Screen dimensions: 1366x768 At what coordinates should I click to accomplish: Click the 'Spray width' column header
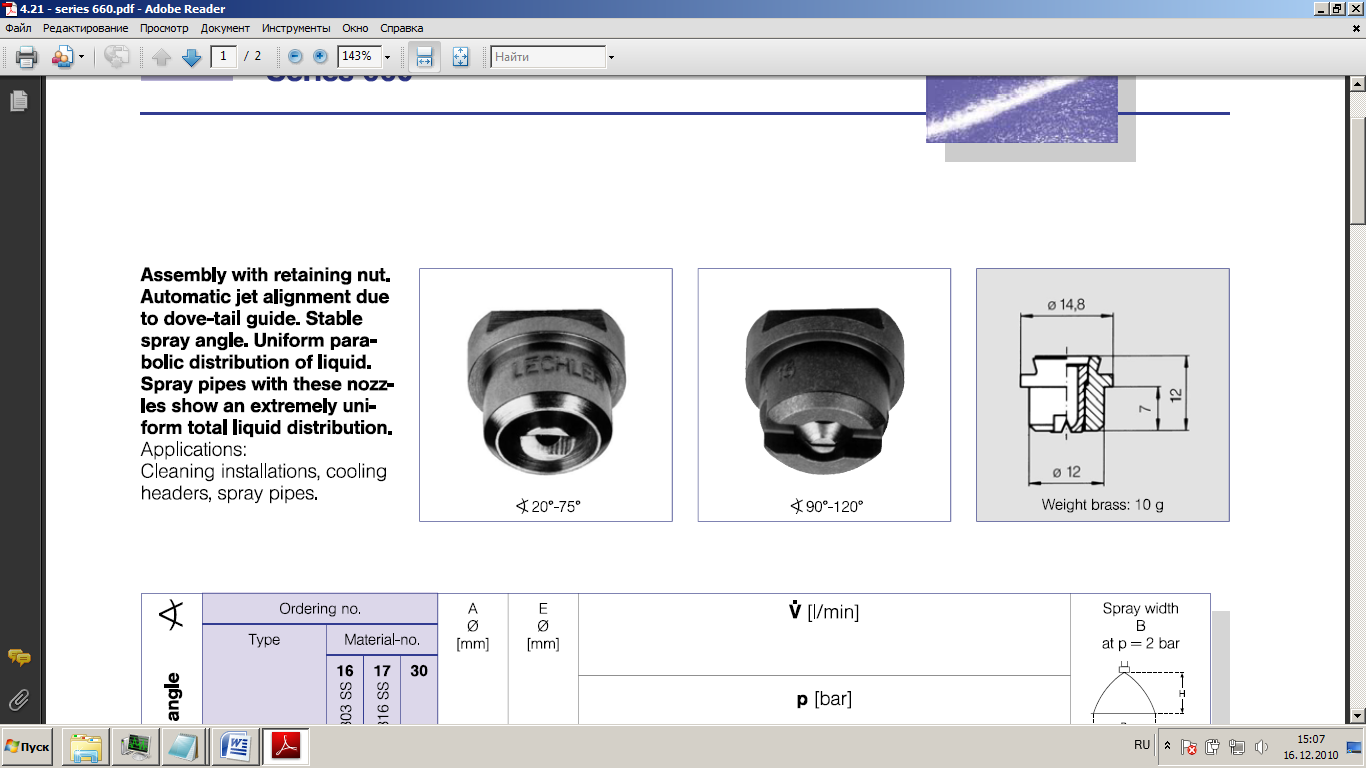click(1140, 608)
